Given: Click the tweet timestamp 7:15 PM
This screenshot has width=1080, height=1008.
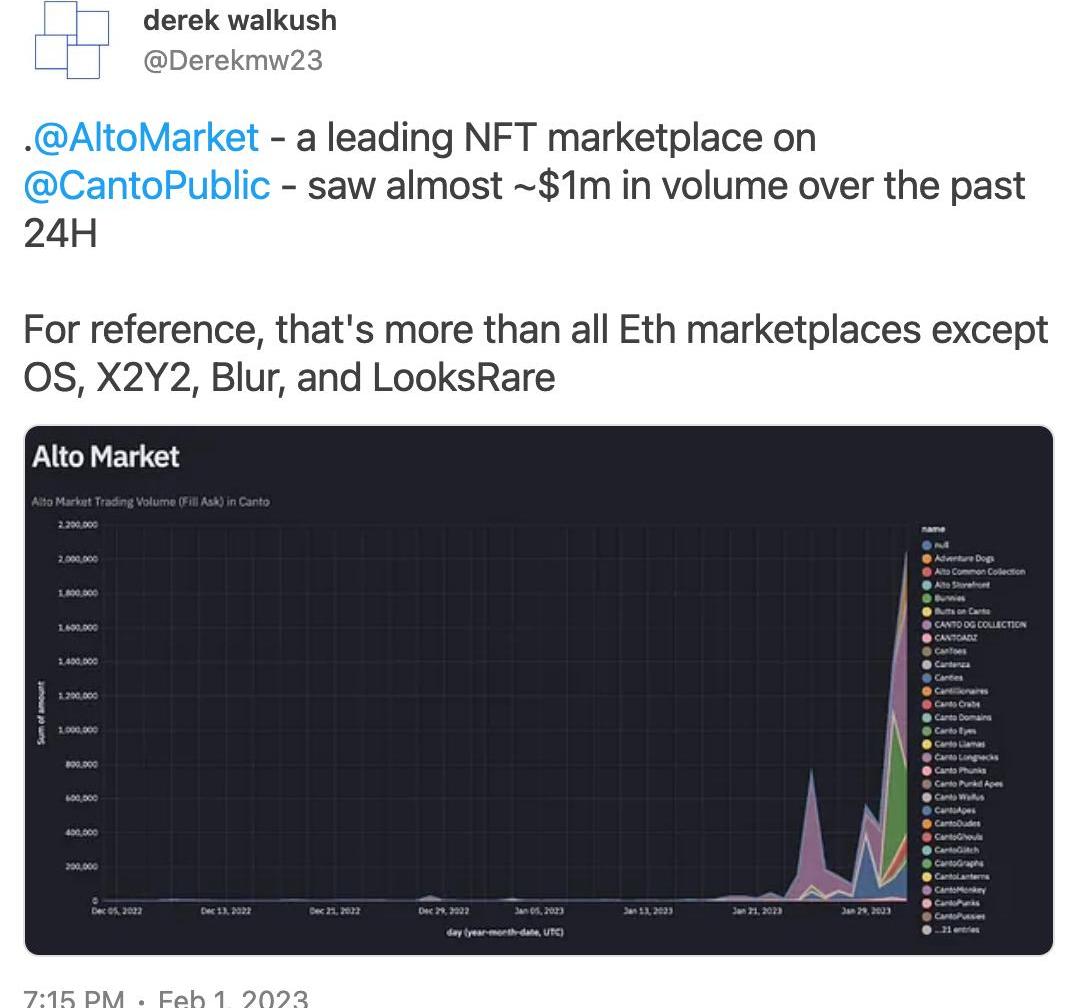Looking at the screenshot, I should point(72,998).
